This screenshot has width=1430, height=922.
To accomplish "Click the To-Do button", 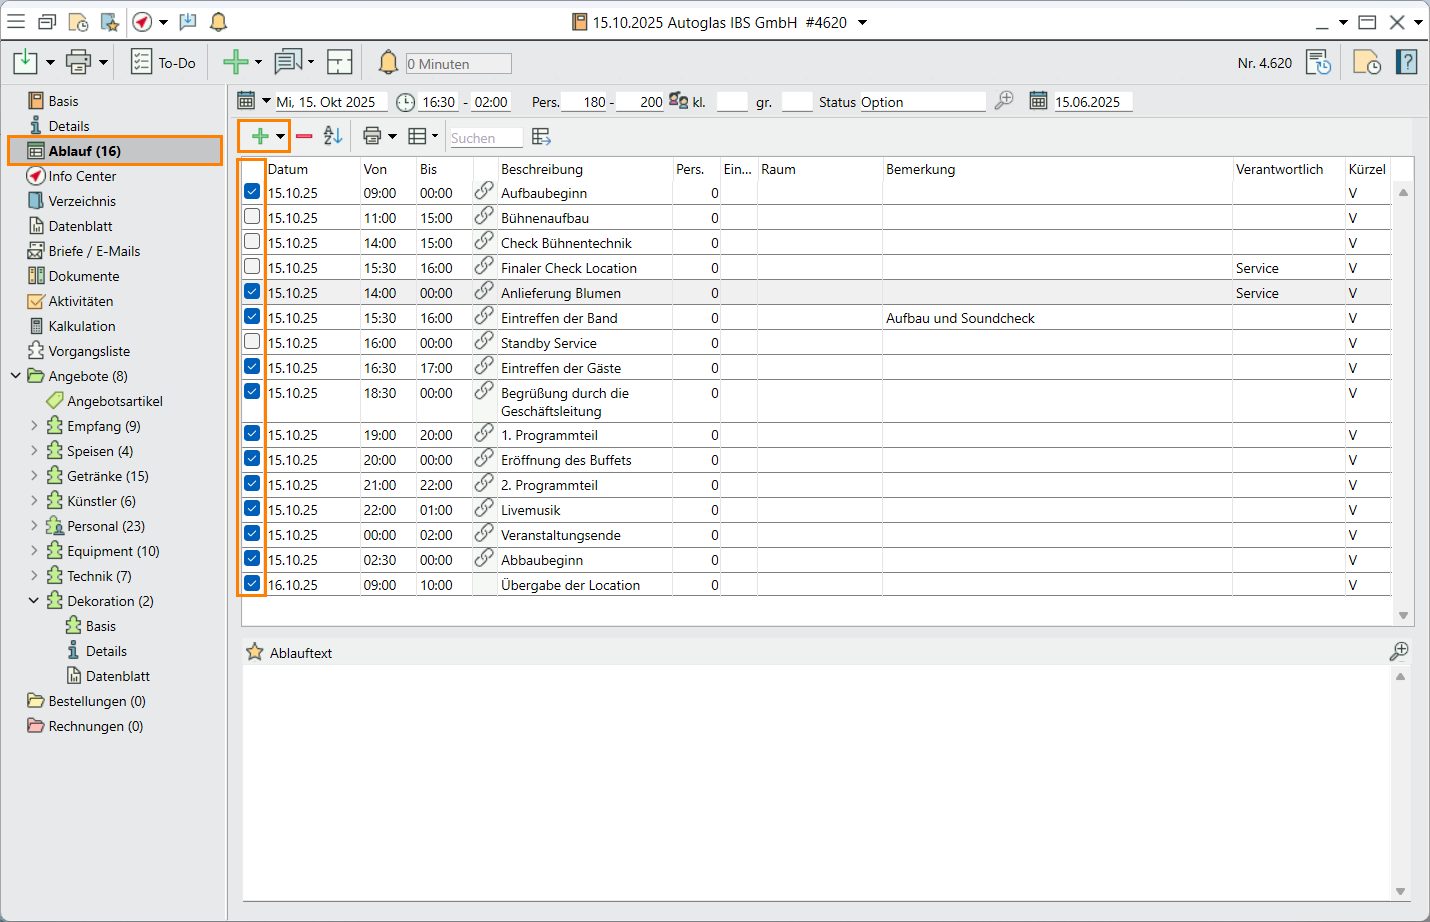I will coord(164,63).
